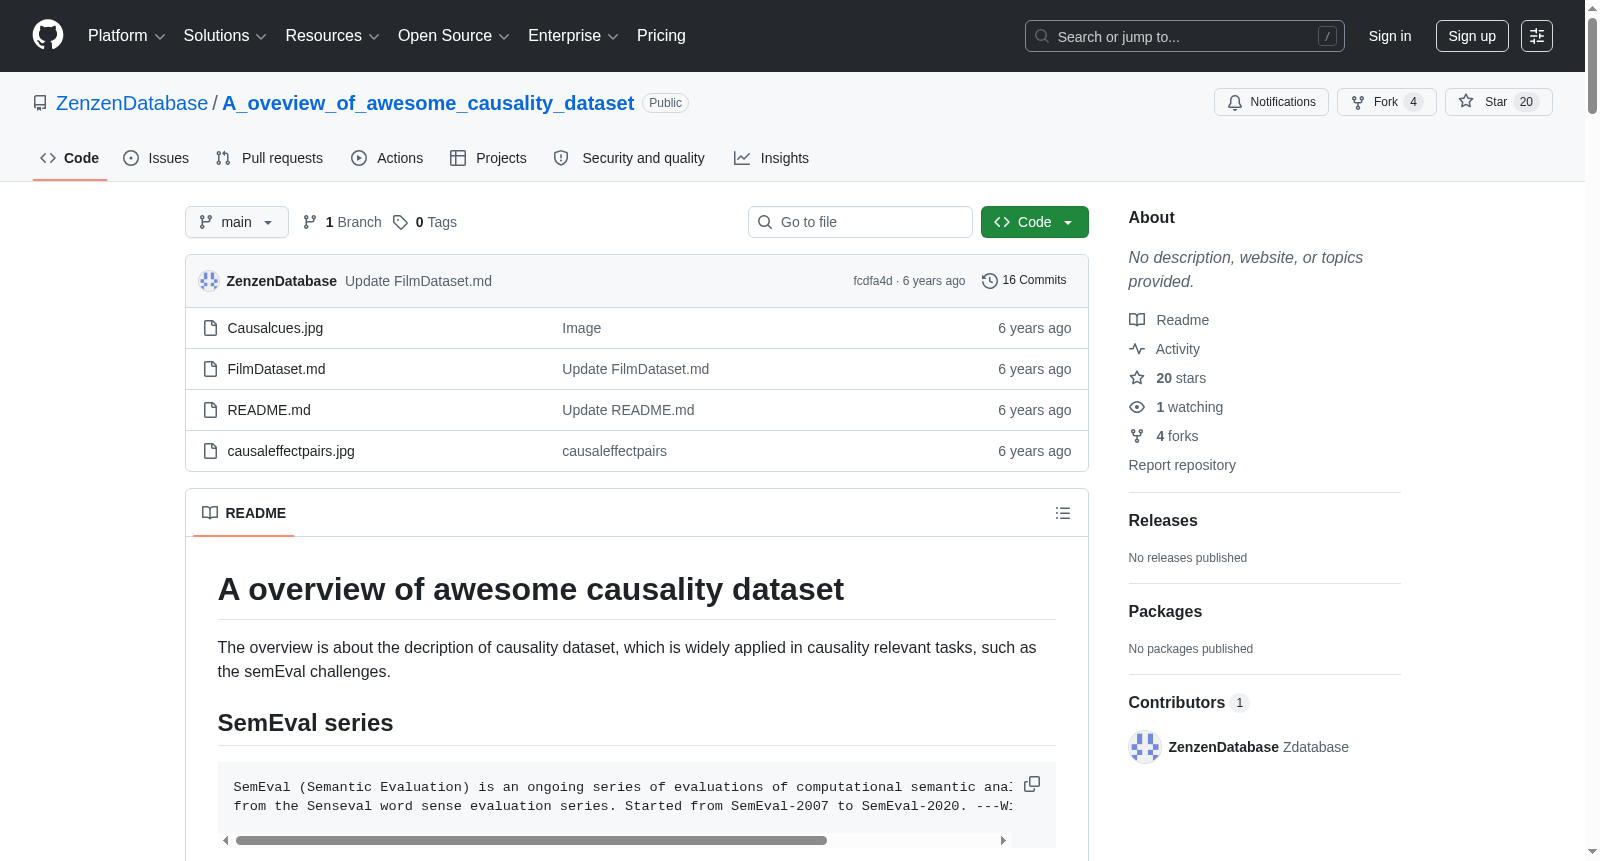Viewport: 1600px width, 861px height.
Task: Click the Notifications bell button
Action: coord(1271,102)
